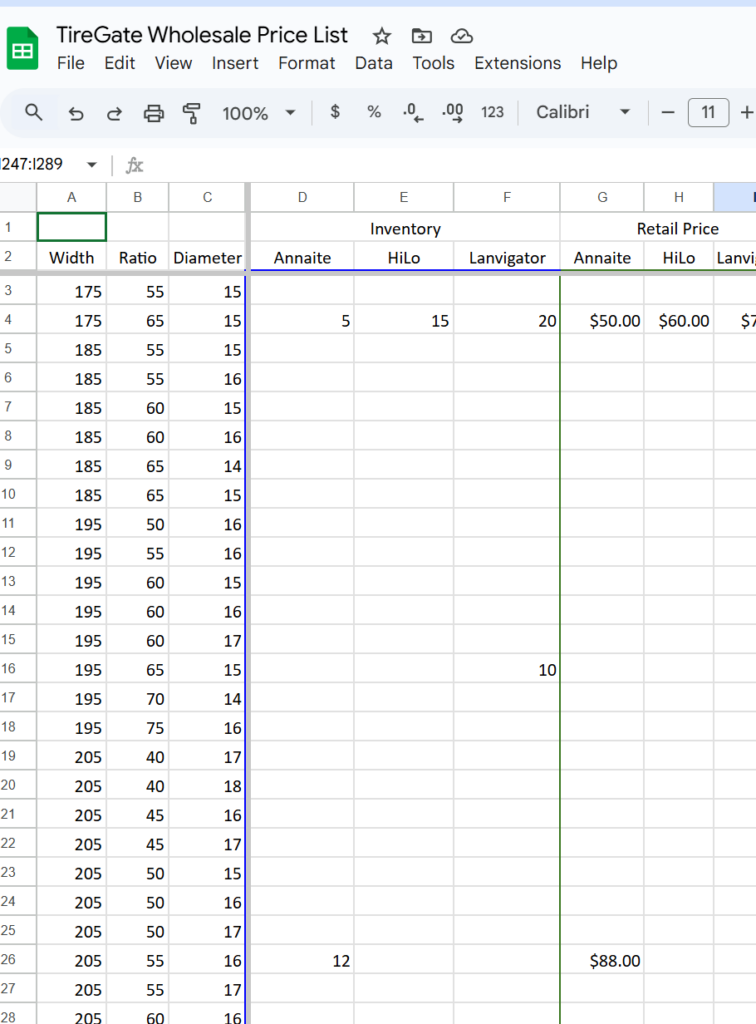Image resolution: width=756 pixels, height=1024 pixels.
Task: Click the name box showing 247:I289
Action: (x=32, y=164)
